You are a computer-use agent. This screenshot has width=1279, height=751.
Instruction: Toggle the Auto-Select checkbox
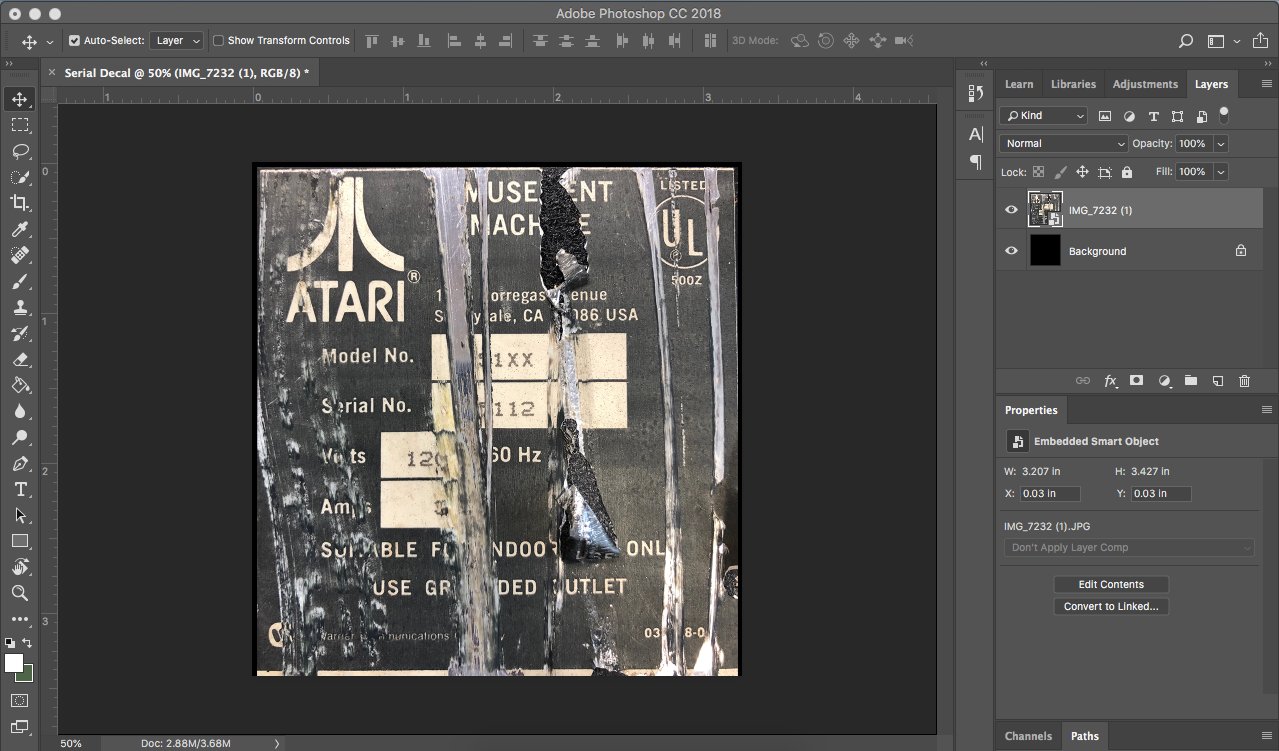(74, 41)
